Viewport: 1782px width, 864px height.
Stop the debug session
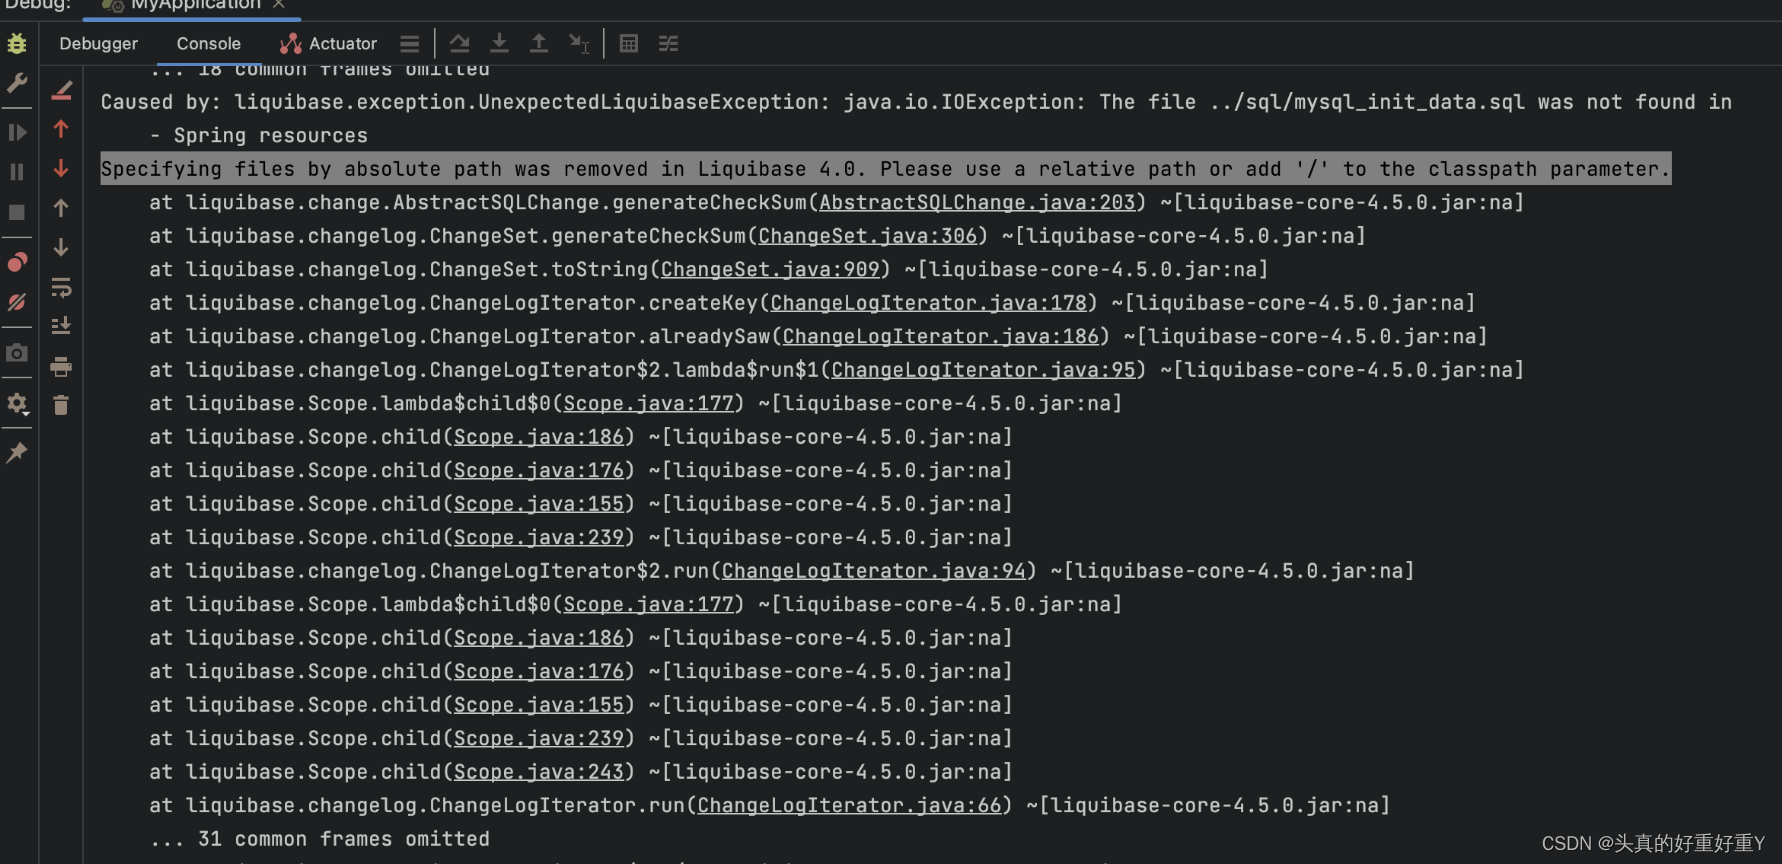(17, 211)
